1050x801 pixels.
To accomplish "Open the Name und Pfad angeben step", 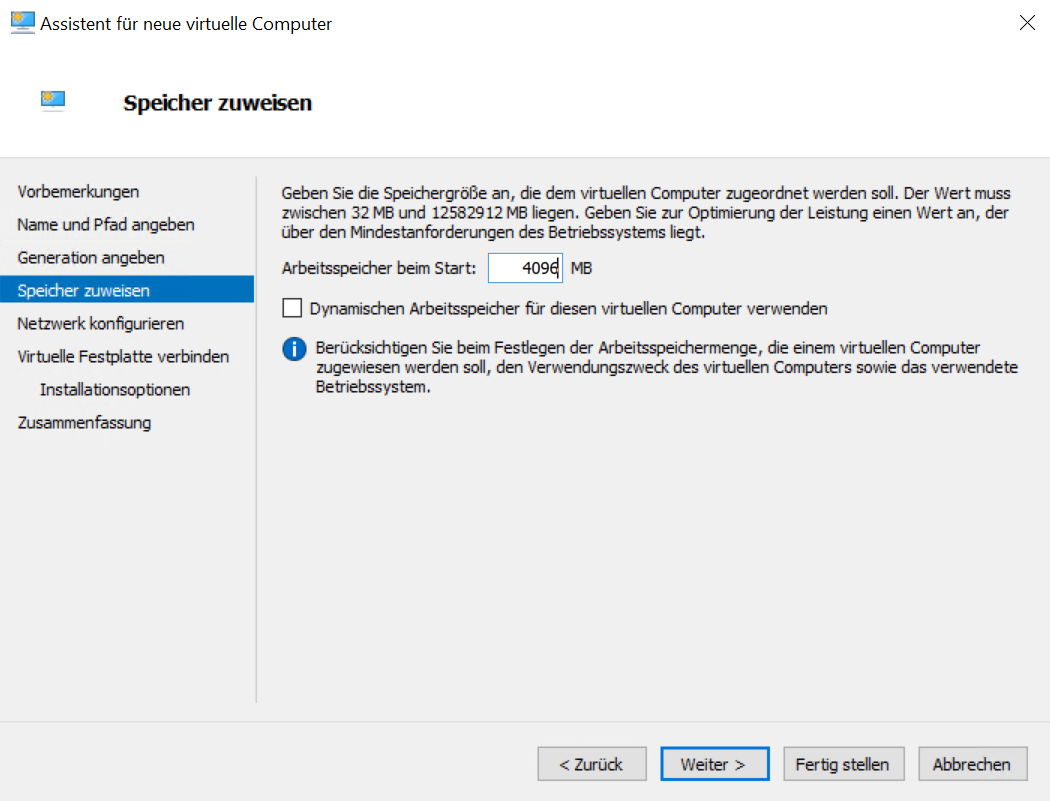I will coord(106,225).
